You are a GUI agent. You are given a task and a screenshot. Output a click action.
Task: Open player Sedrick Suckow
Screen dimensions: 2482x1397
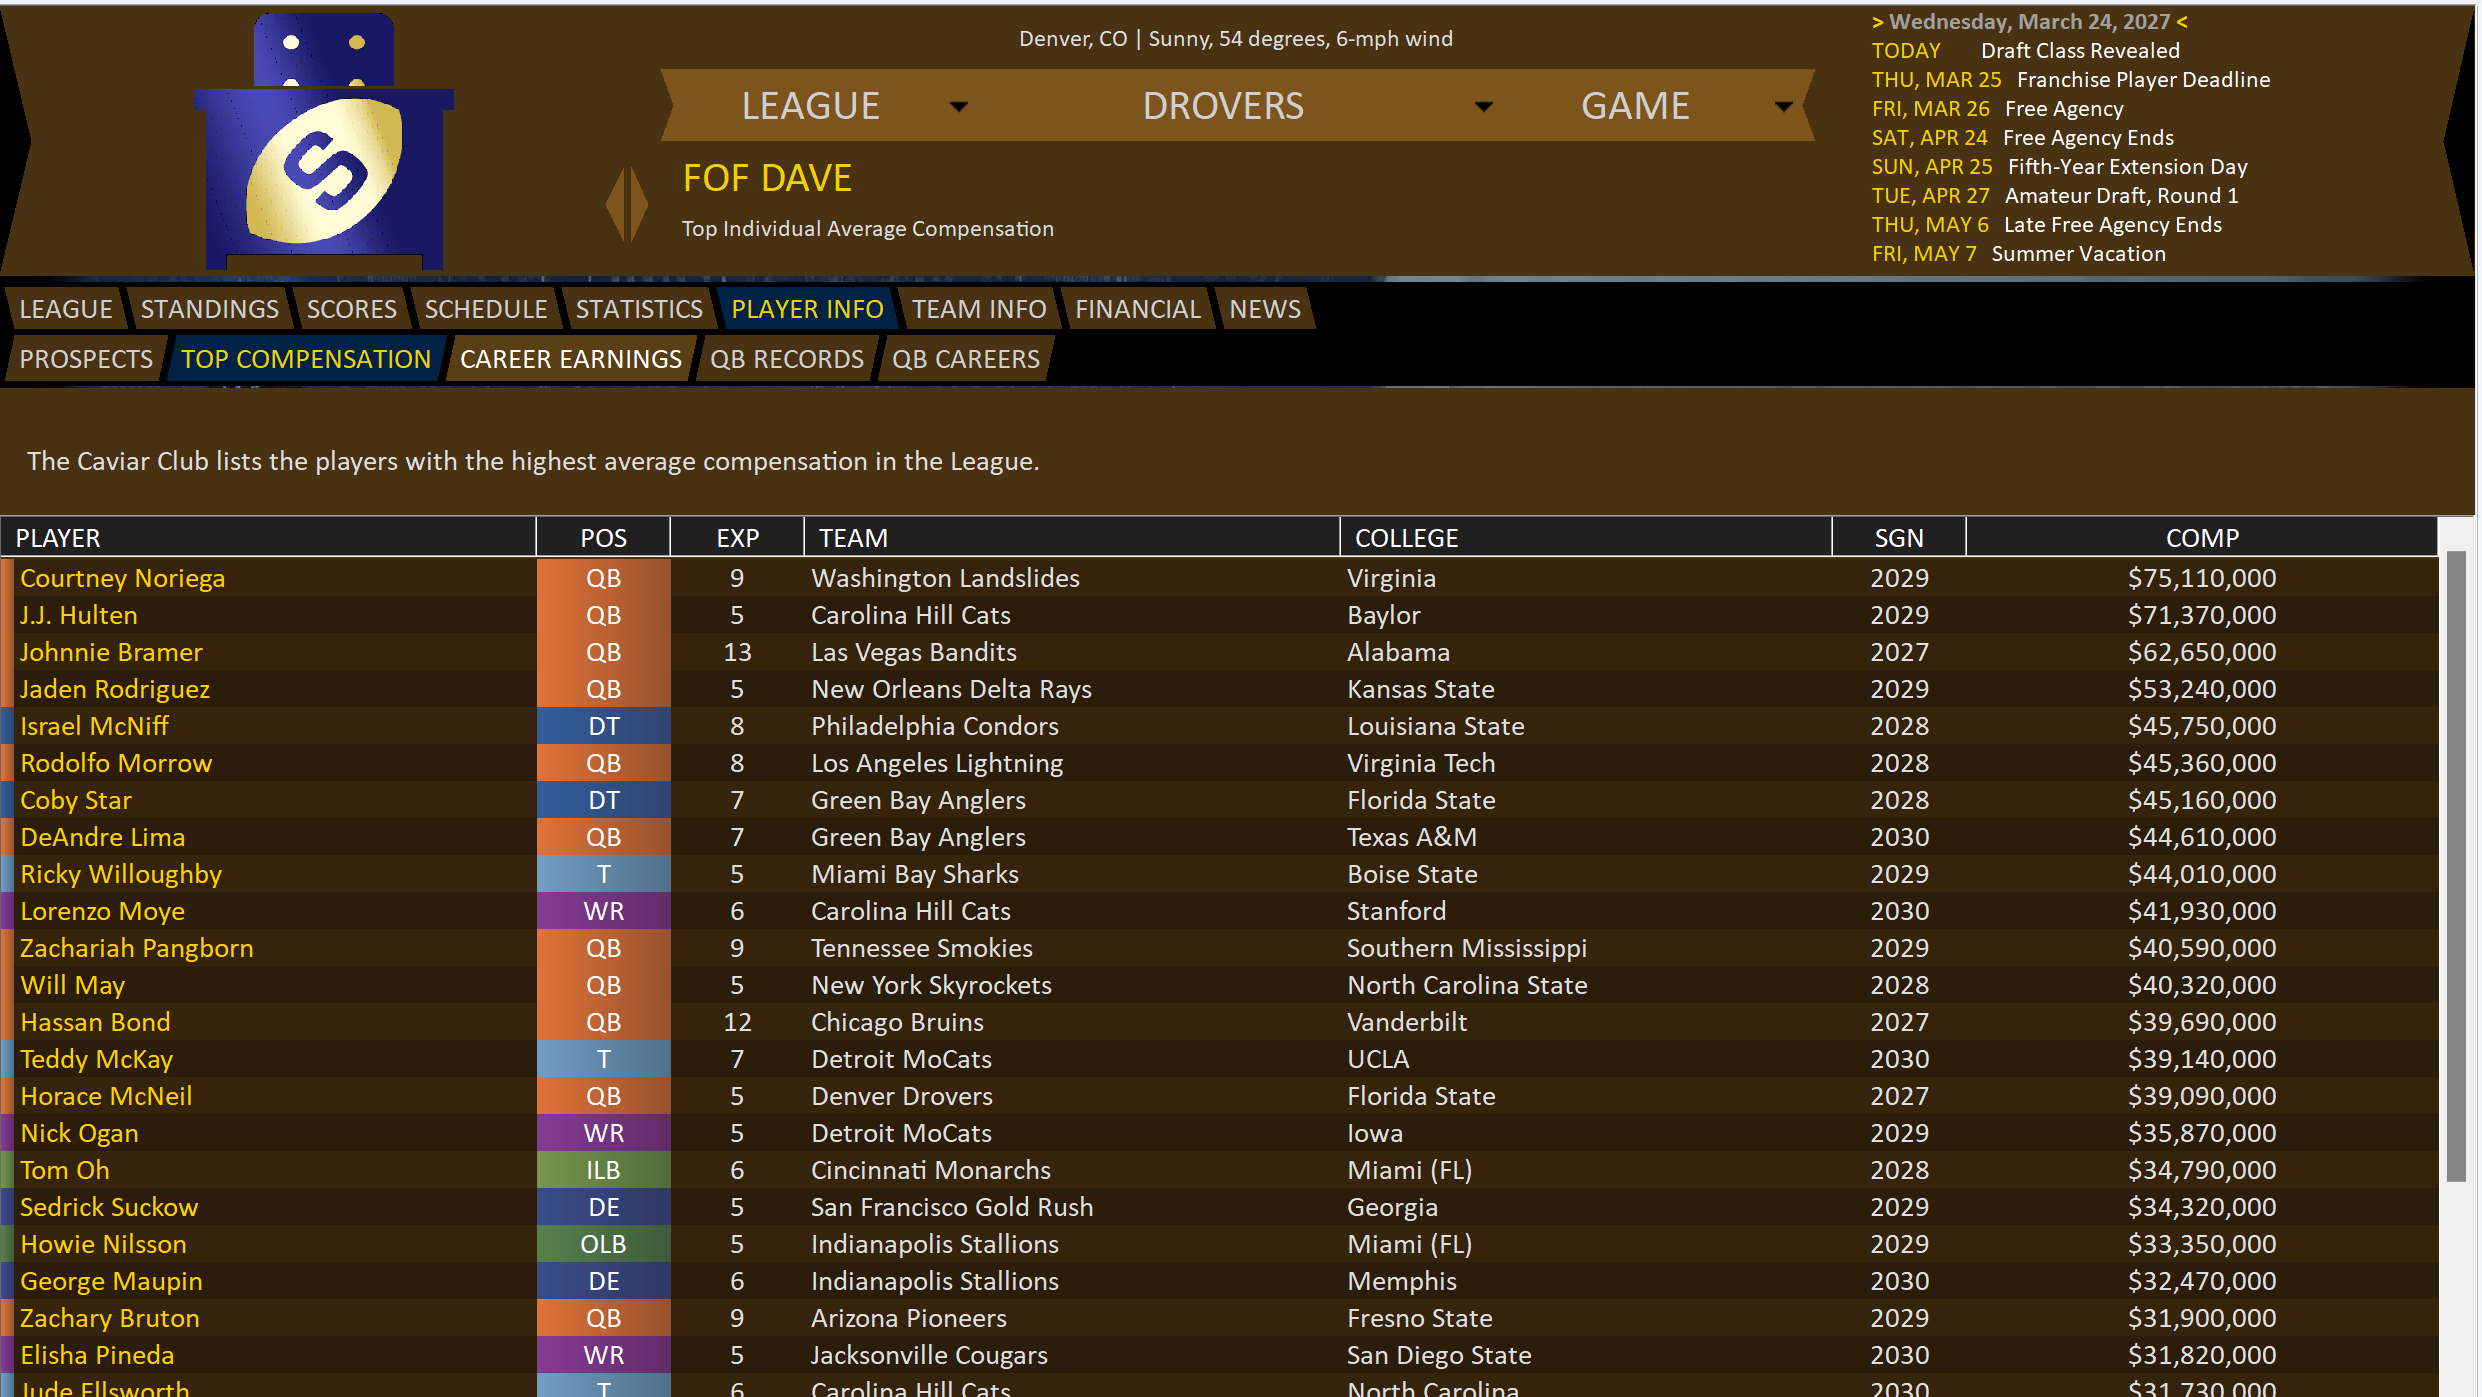[x=109, y=1207]
